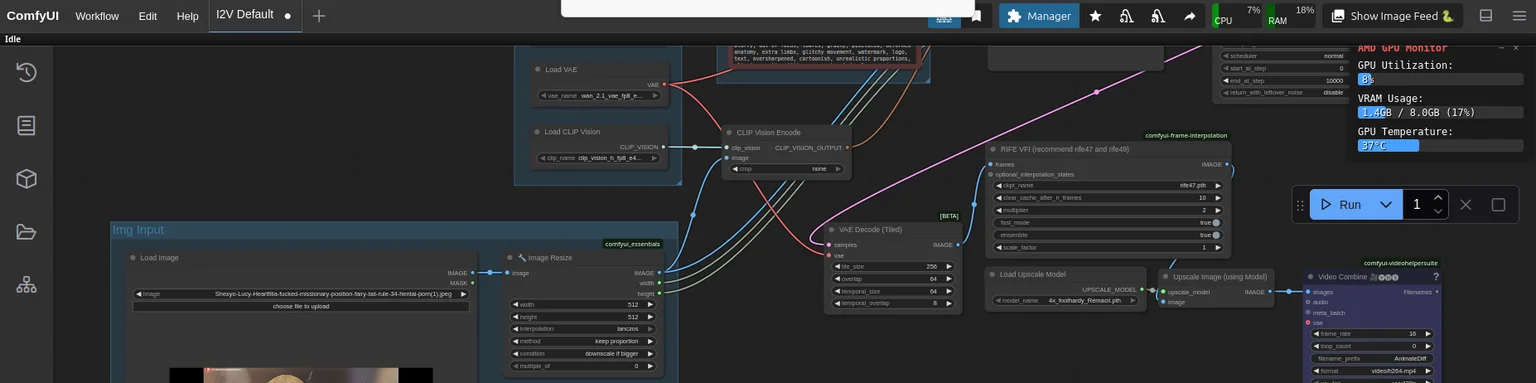Click the cancel X icon beside Run

pos(1466,204)
